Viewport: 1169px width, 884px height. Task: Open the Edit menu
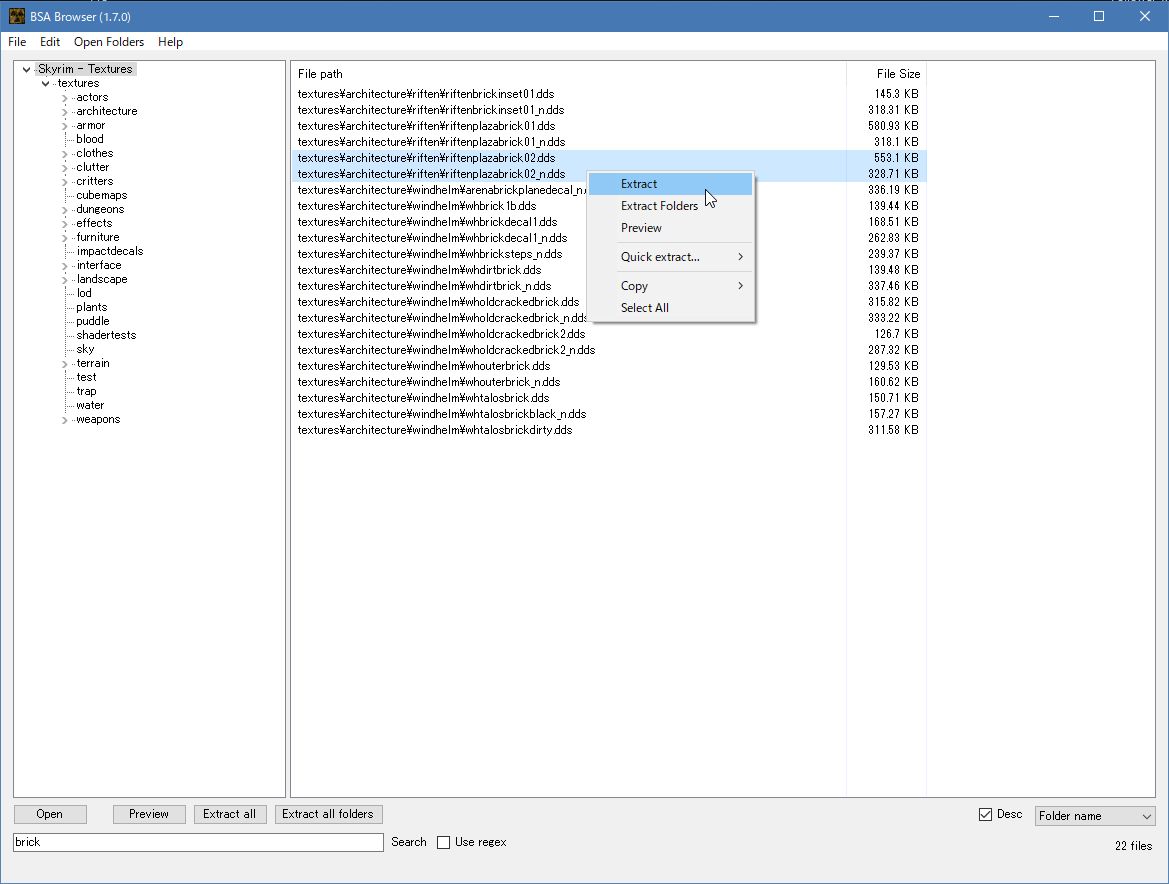point(50,42)
